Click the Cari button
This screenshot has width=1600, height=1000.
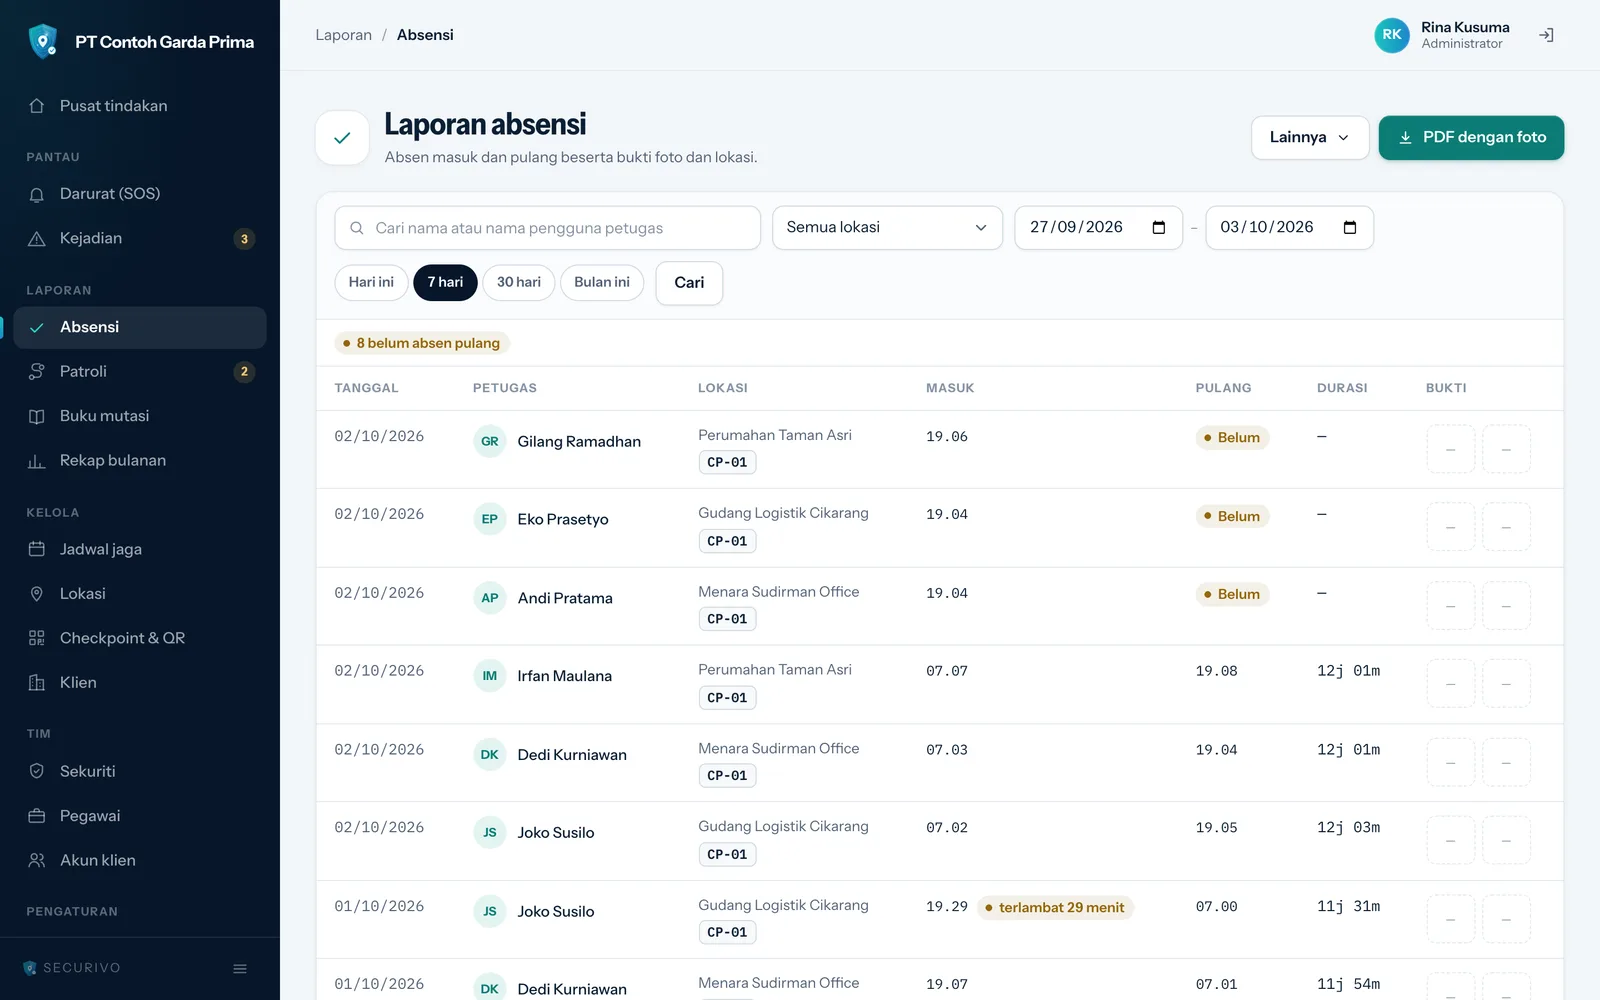tap(689, 283)
